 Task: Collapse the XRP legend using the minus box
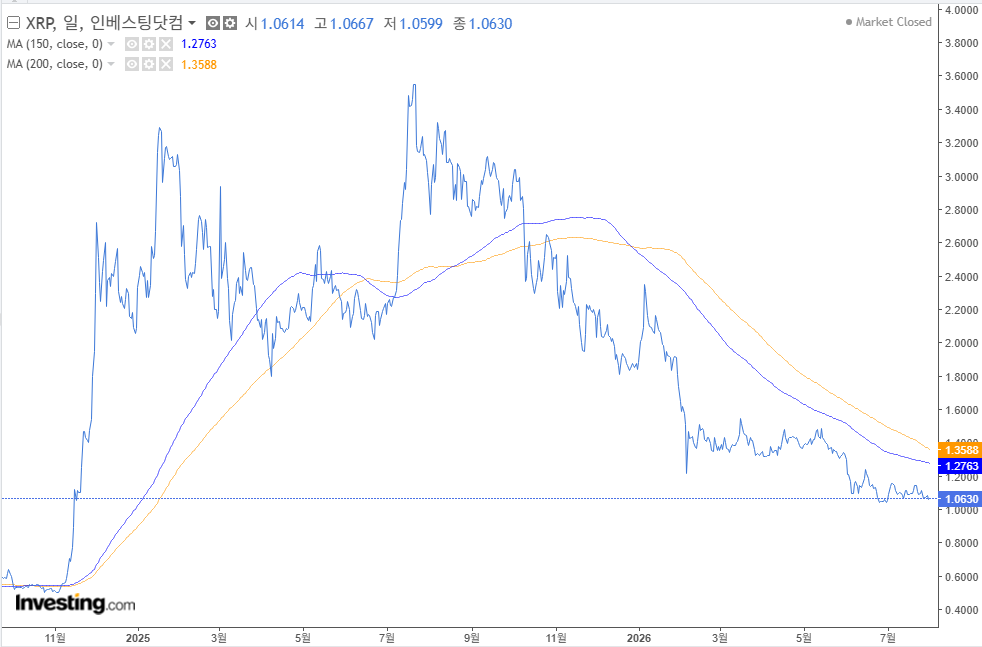(x=13, y=24)
